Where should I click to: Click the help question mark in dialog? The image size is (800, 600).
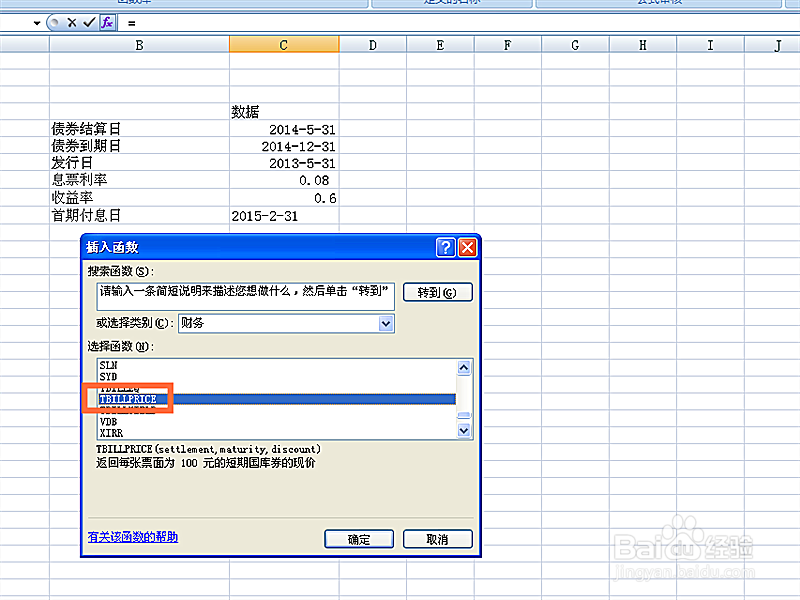point(445,247)
